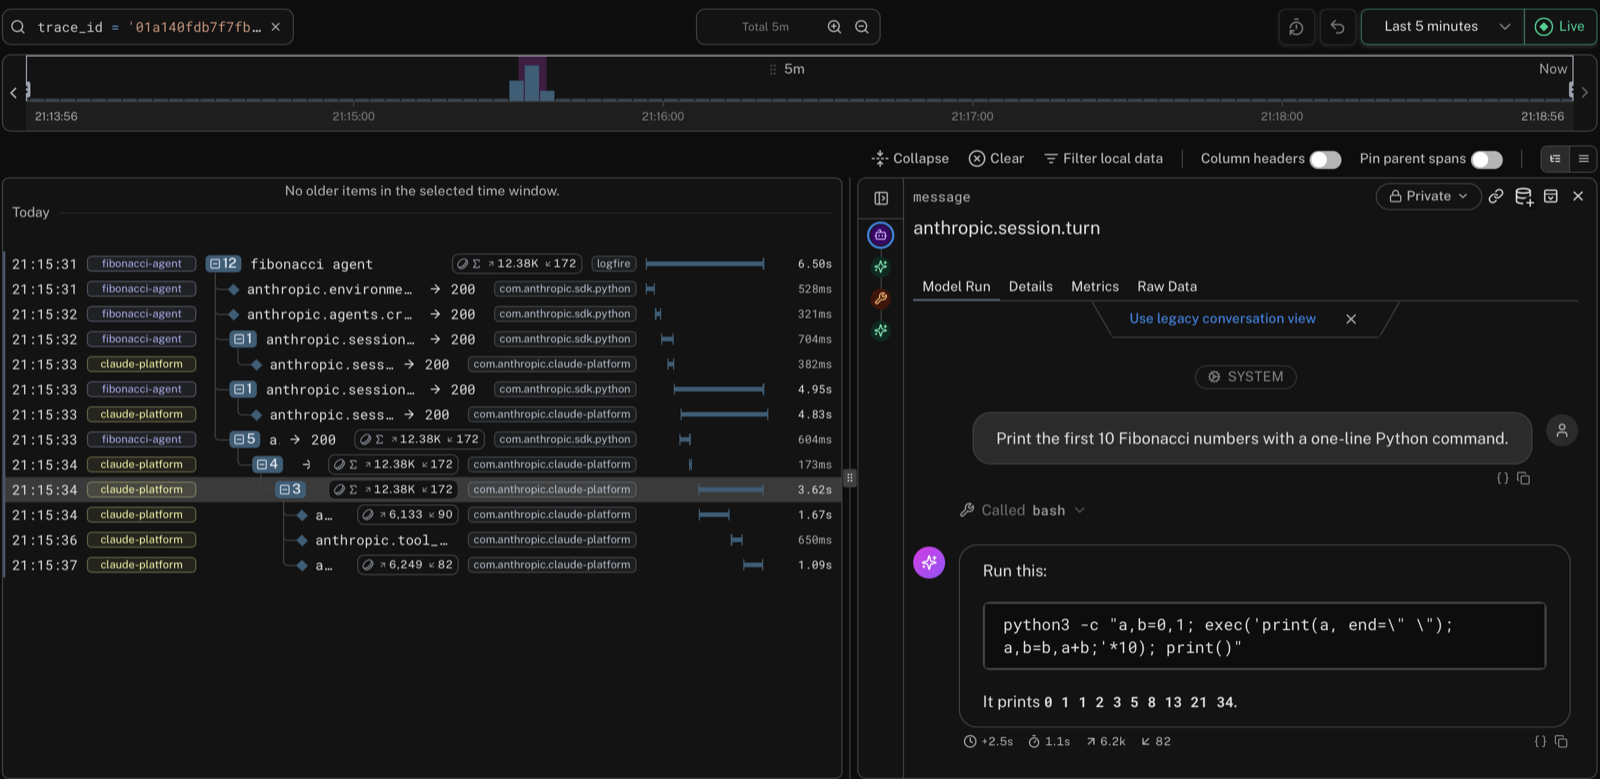Image resolution: width=1600 pixels, height=779 pixels.
Task: Open the query history clock icon
Action: 1296,27
